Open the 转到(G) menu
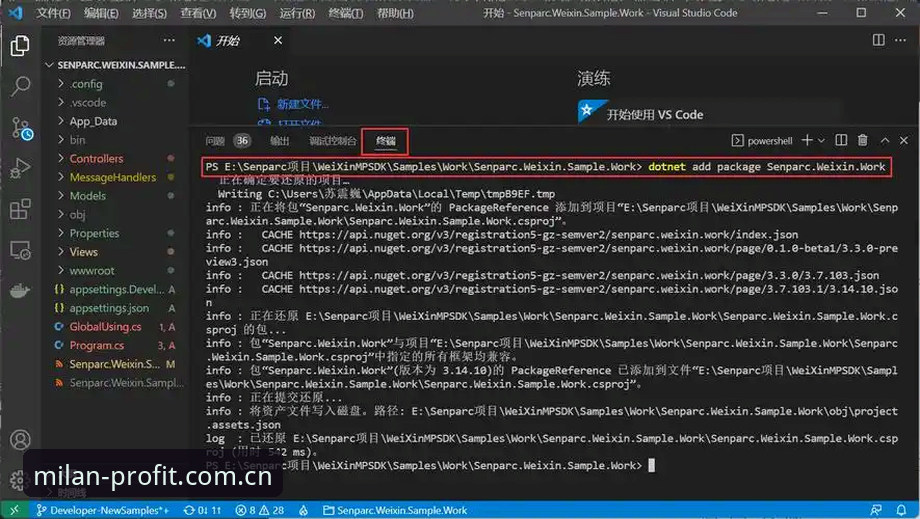Viewport: 920px width, 519px height. 248,13
